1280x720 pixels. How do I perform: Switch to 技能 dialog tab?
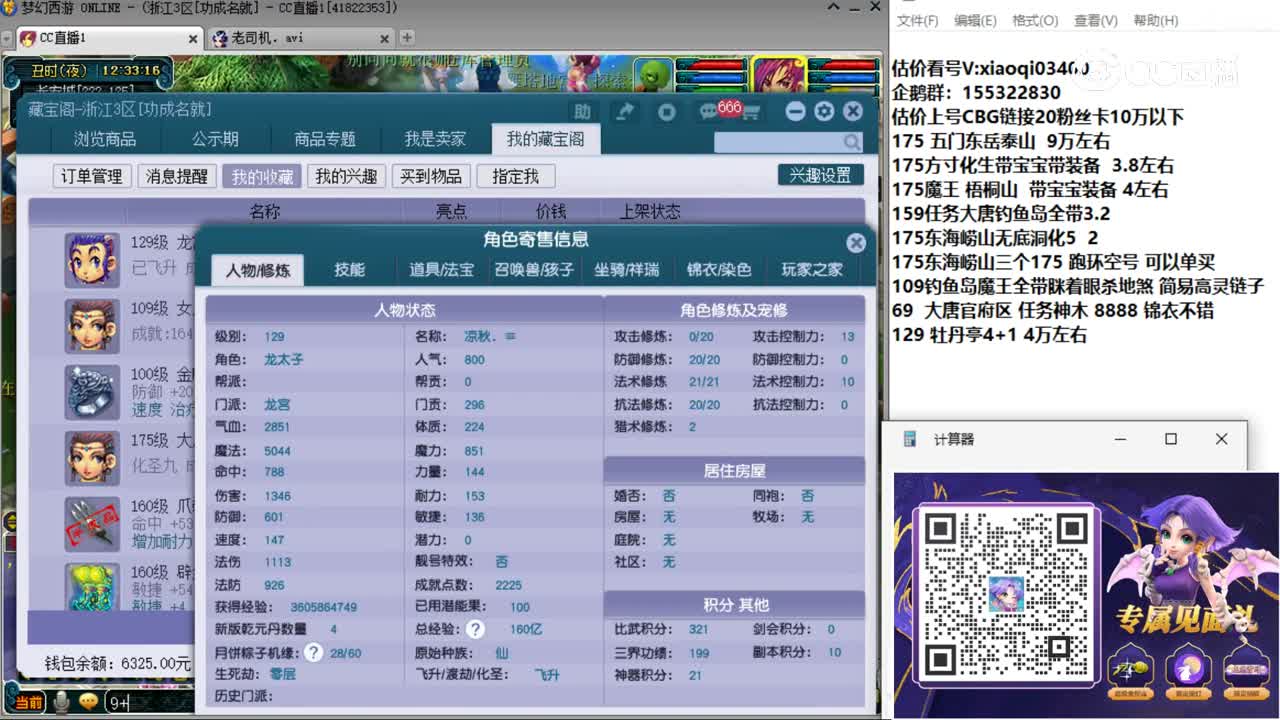coord(350,270)
